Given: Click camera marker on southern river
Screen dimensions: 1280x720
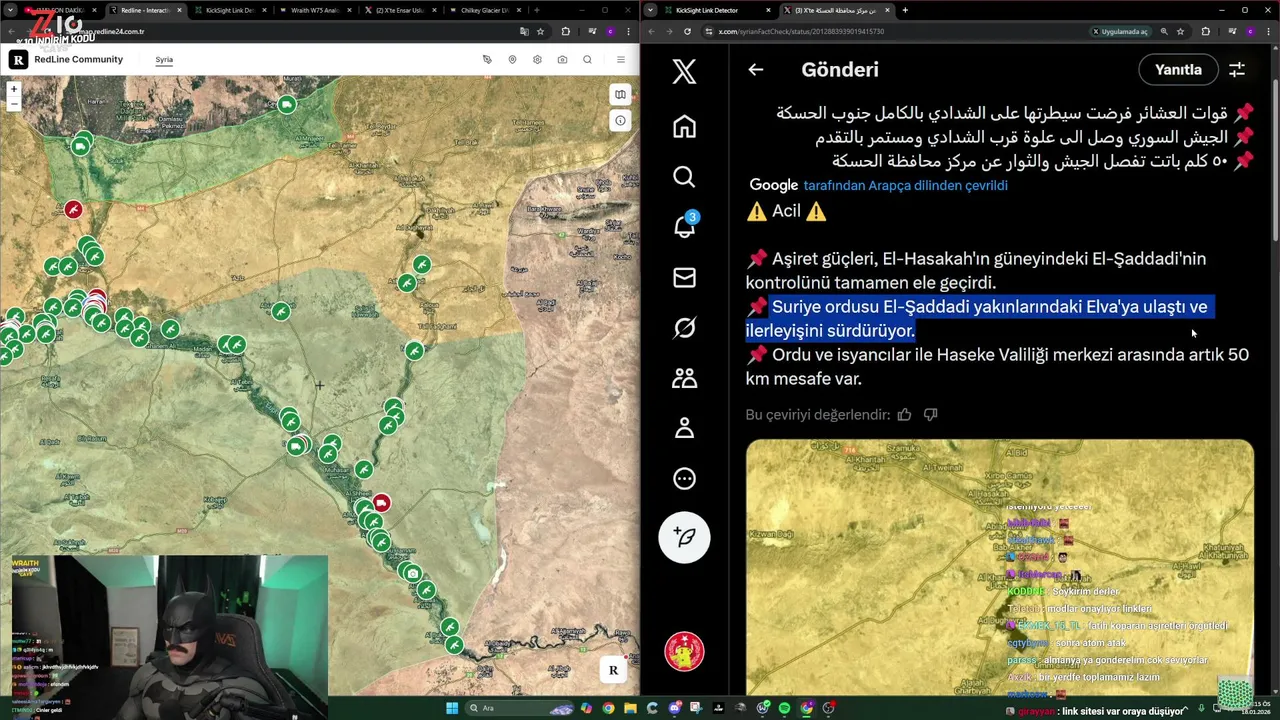Looking at the screenshot, I should (x=412, y=573).
